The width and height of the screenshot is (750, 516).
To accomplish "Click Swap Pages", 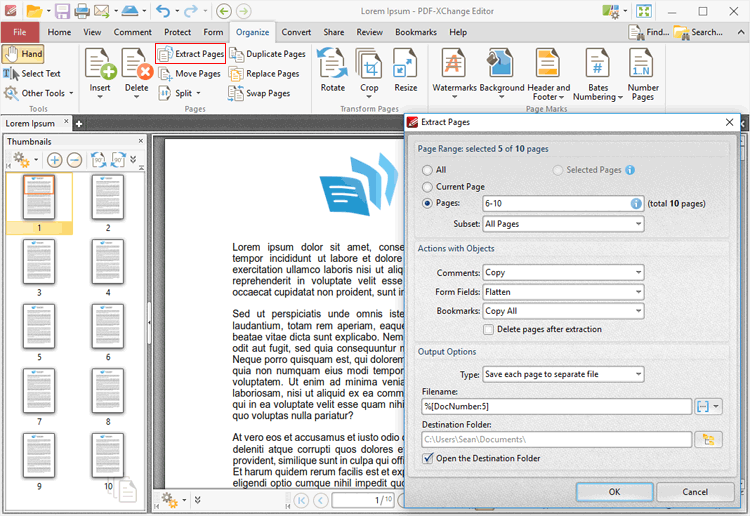I will (x=259, y=93).
